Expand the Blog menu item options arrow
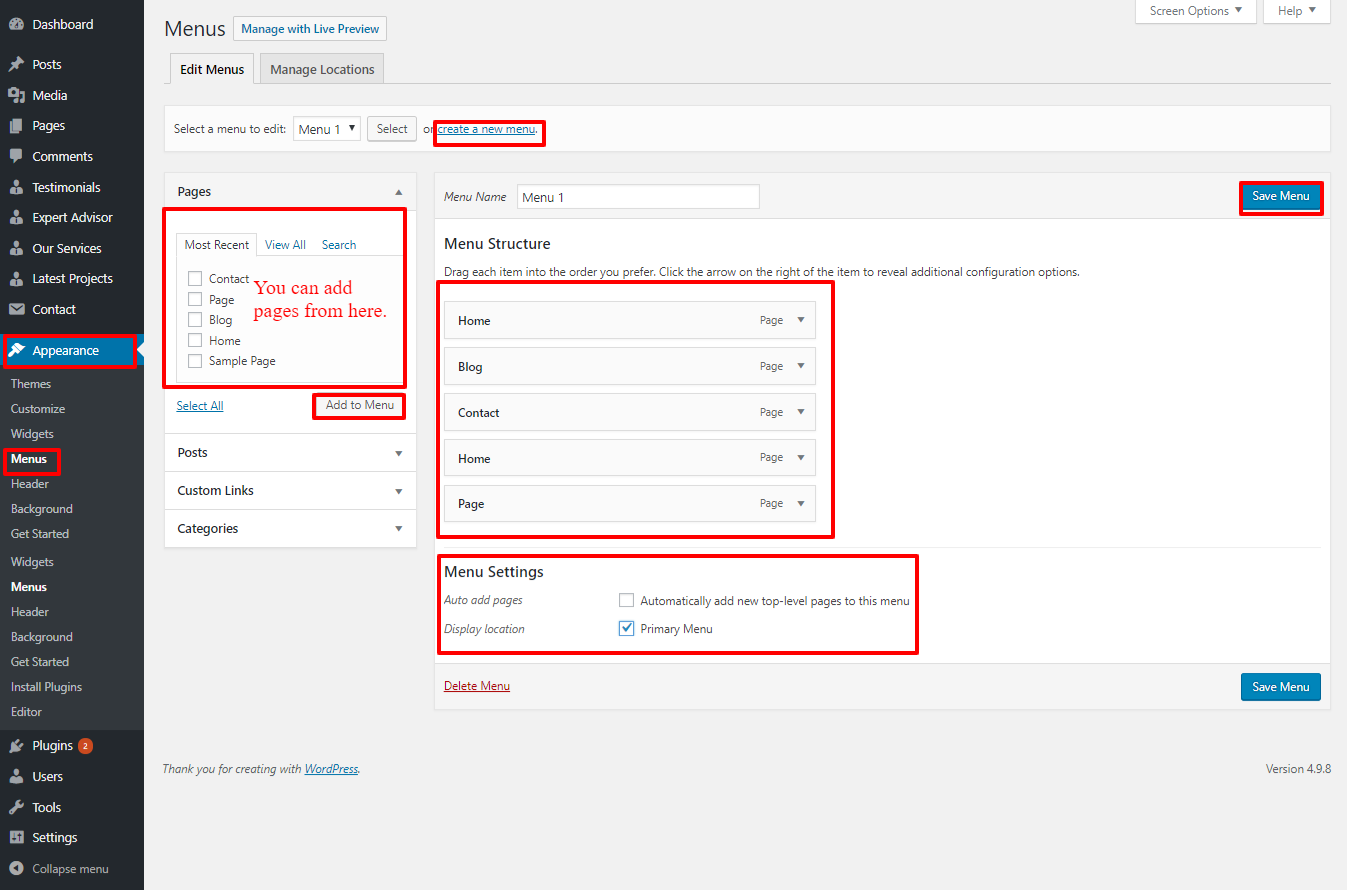The width and height of the screenshot is (1347, 890). pyautogui.click(x=800, y=366)
